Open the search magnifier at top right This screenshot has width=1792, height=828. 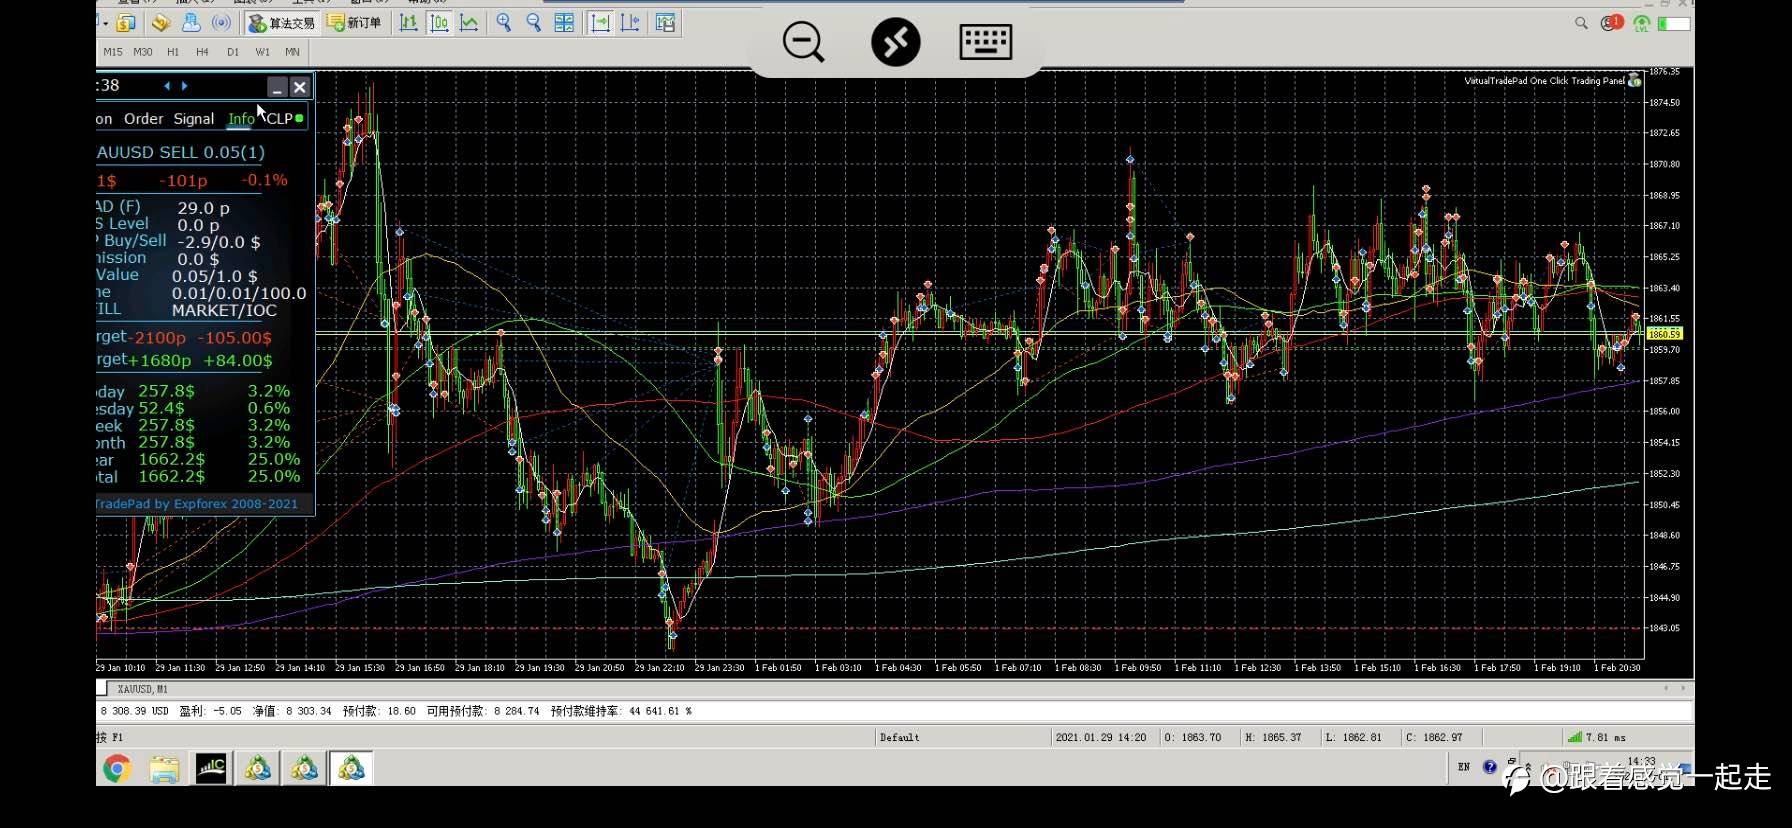pyautogui.click(x=1581, y=23)
